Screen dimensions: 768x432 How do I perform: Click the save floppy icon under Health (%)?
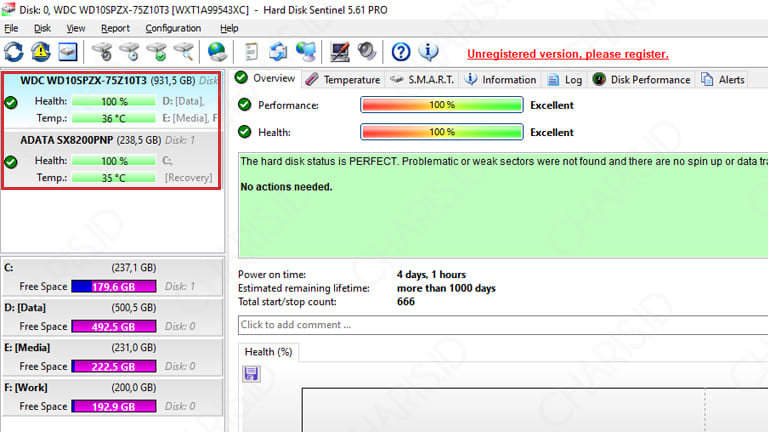click(251, 374)
